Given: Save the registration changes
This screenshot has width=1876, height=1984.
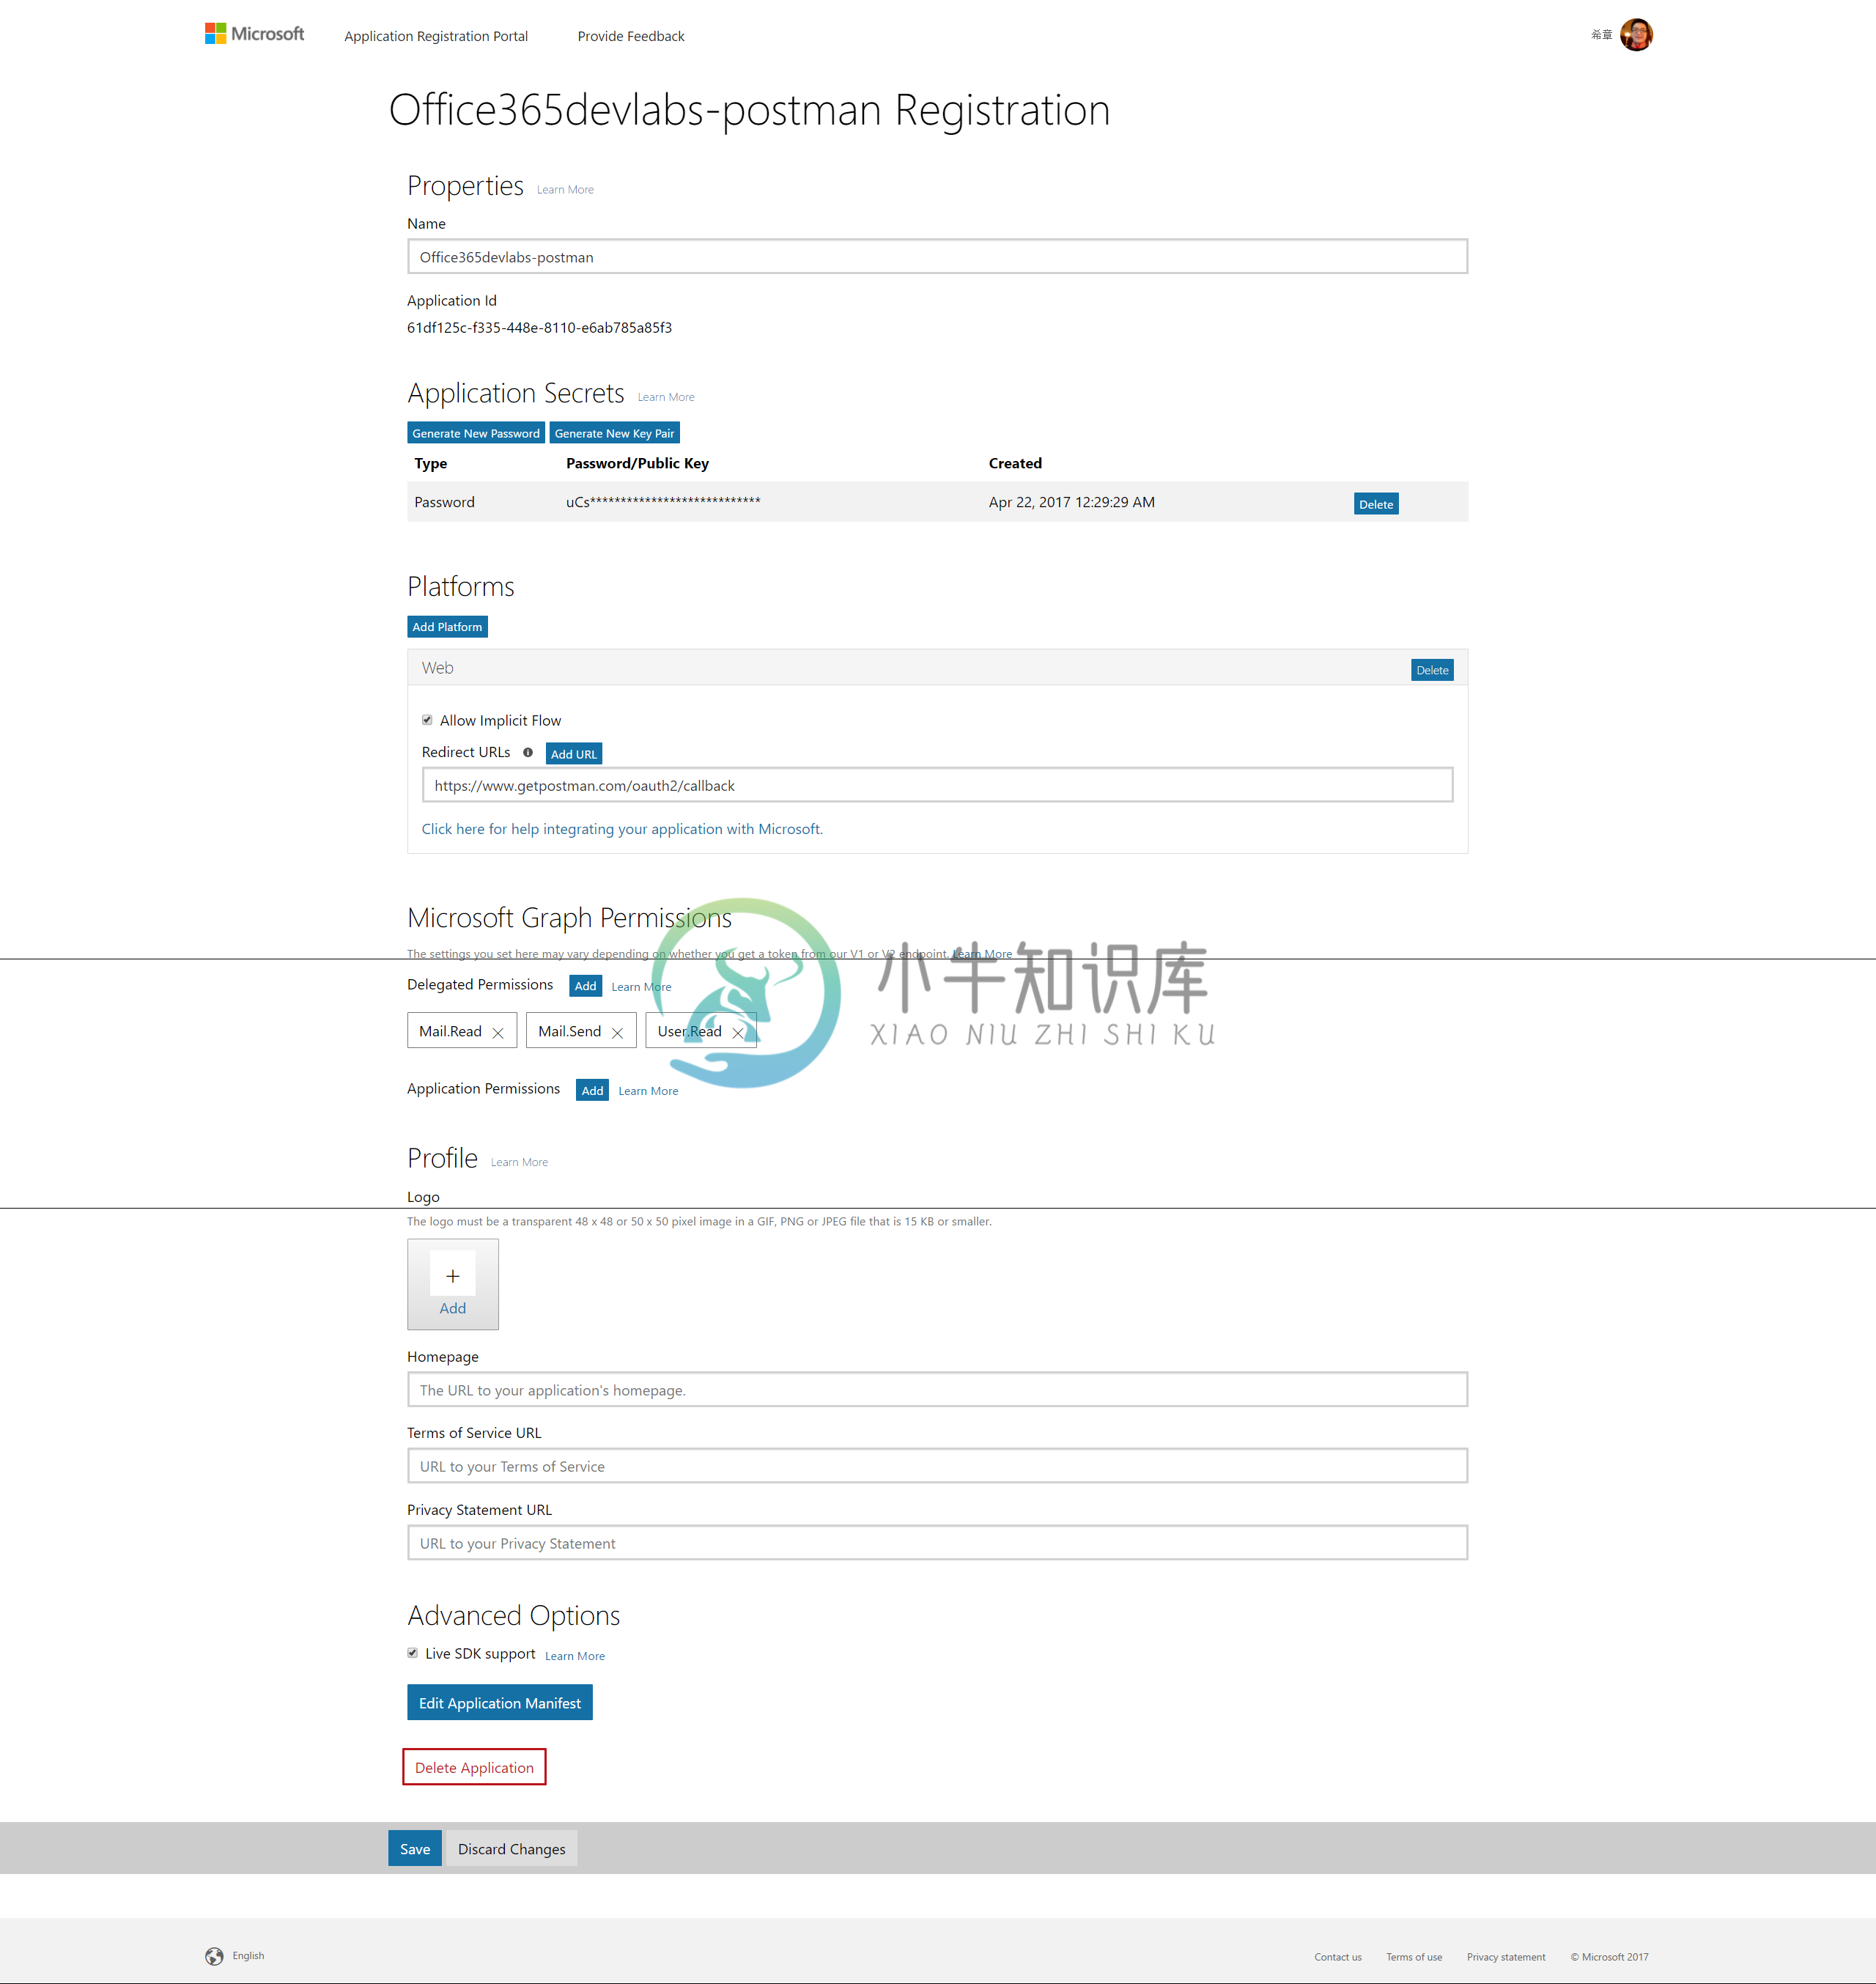Looking at the screenshot, I should [415, 1849].
